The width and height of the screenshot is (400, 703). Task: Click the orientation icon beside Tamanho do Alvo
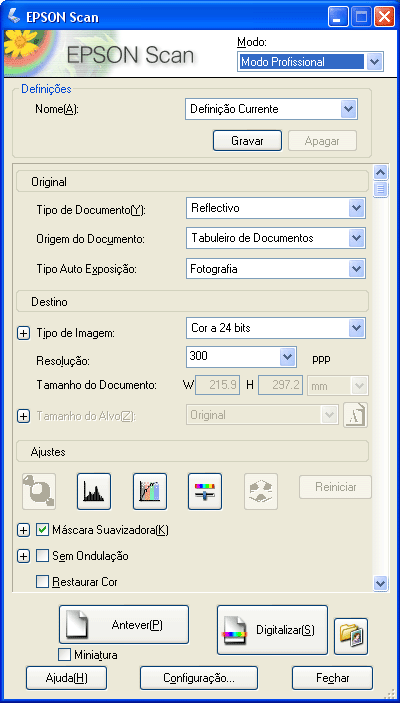[356, 415]
